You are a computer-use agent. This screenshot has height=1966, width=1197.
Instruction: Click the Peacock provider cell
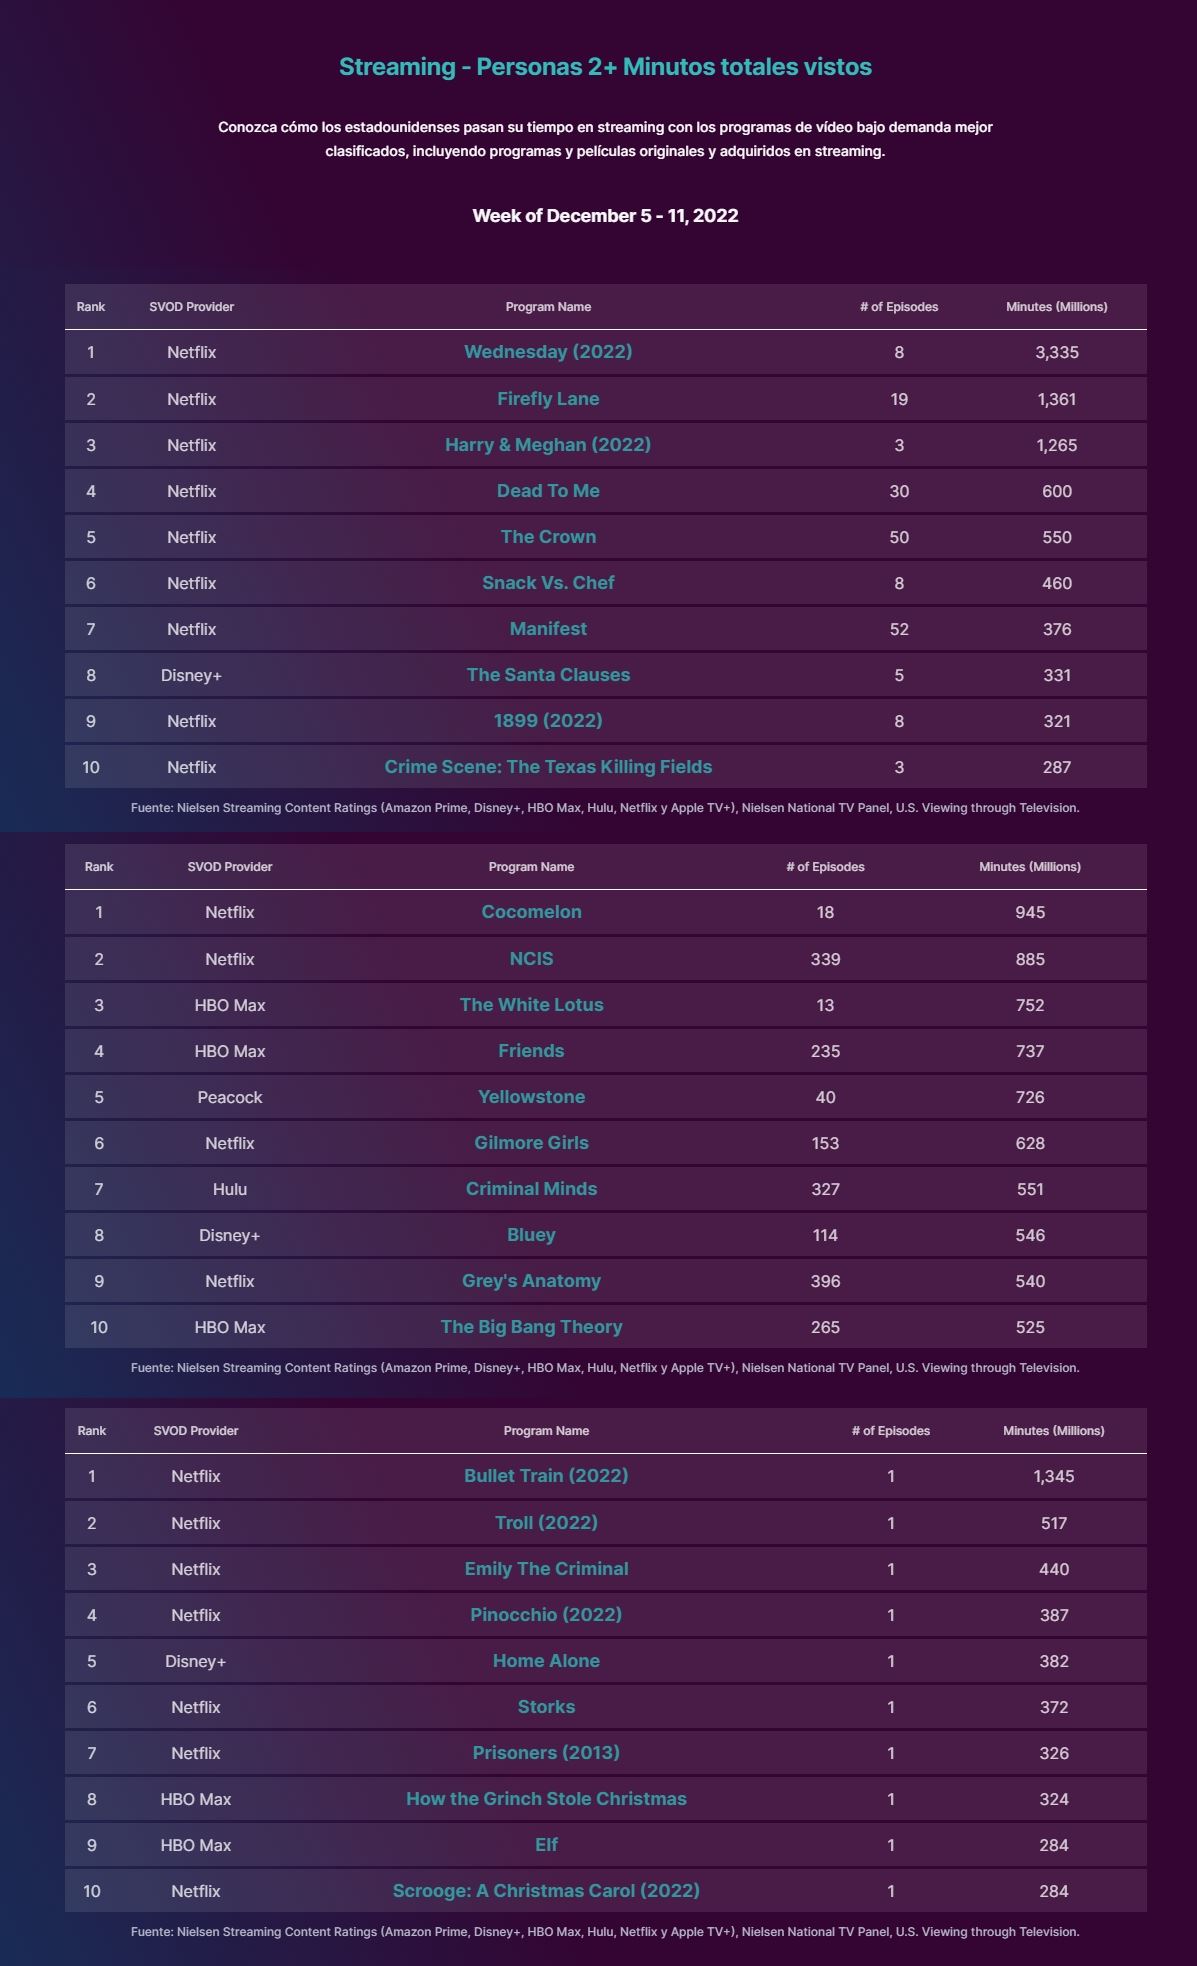coord(230,1097)
